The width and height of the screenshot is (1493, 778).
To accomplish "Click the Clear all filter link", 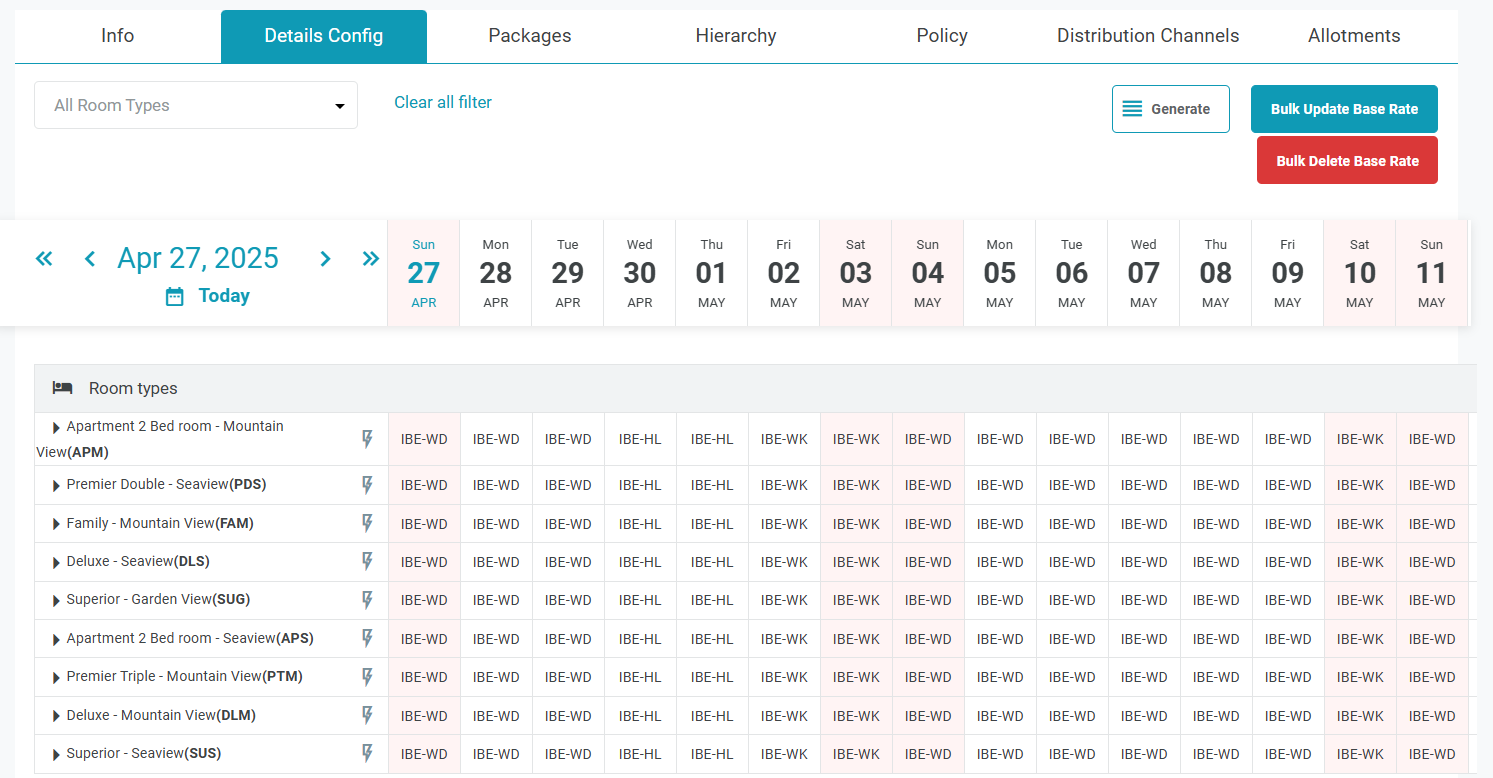I will coord(443,102).
